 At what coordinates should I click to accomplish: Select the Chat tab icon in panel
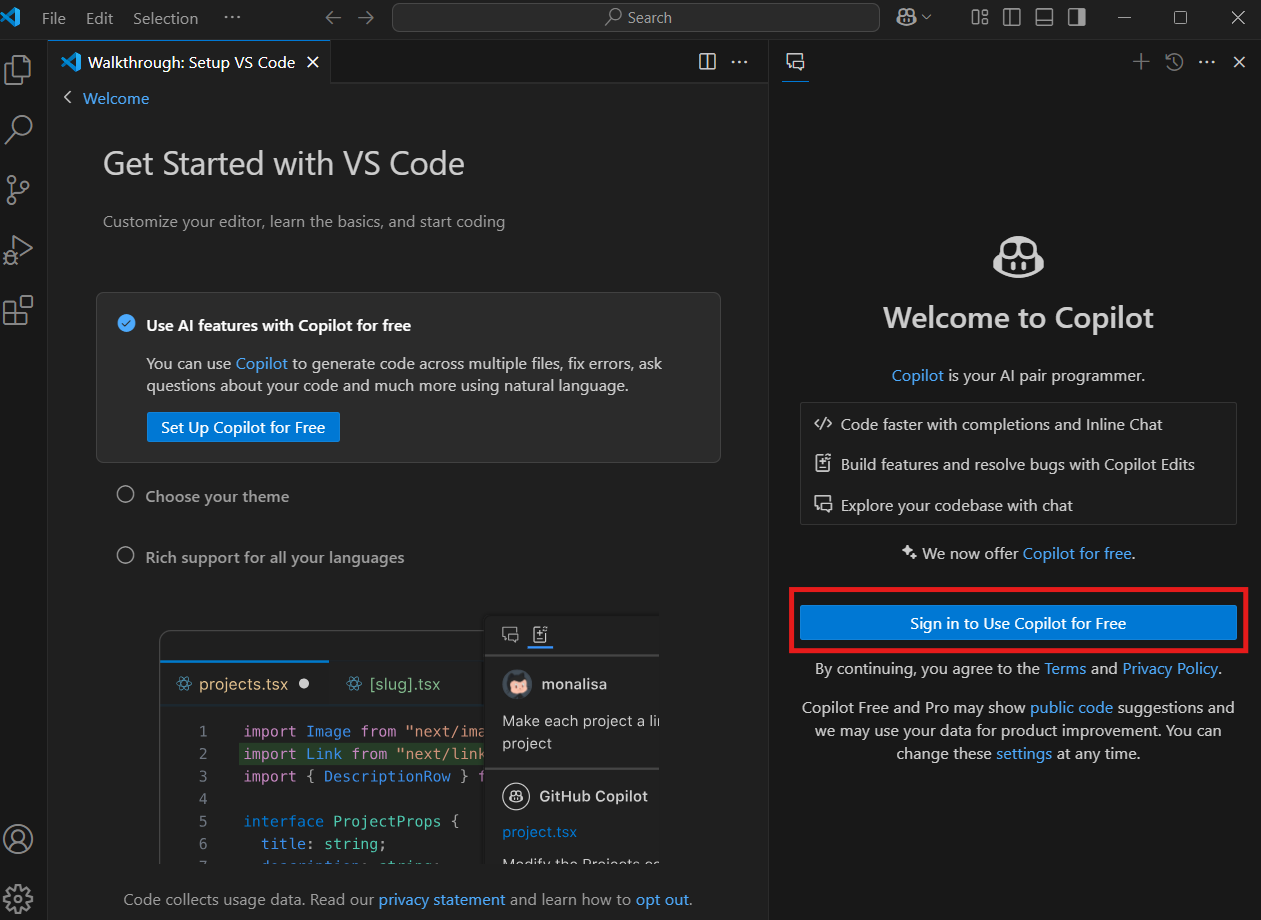(795, 62)
